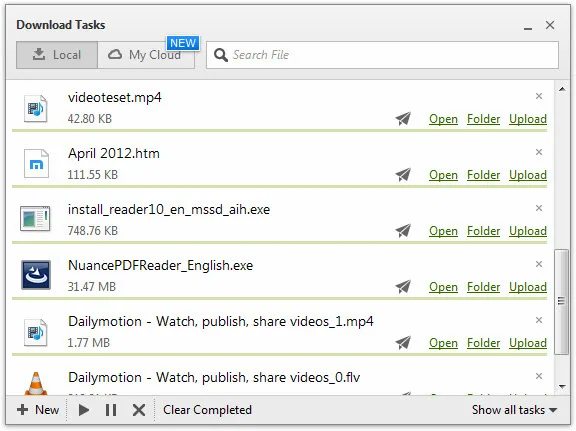The height and width of the screenshot is (431, 576).
Task: Remove April 2012.htm with its X
Action: (539, 152)
